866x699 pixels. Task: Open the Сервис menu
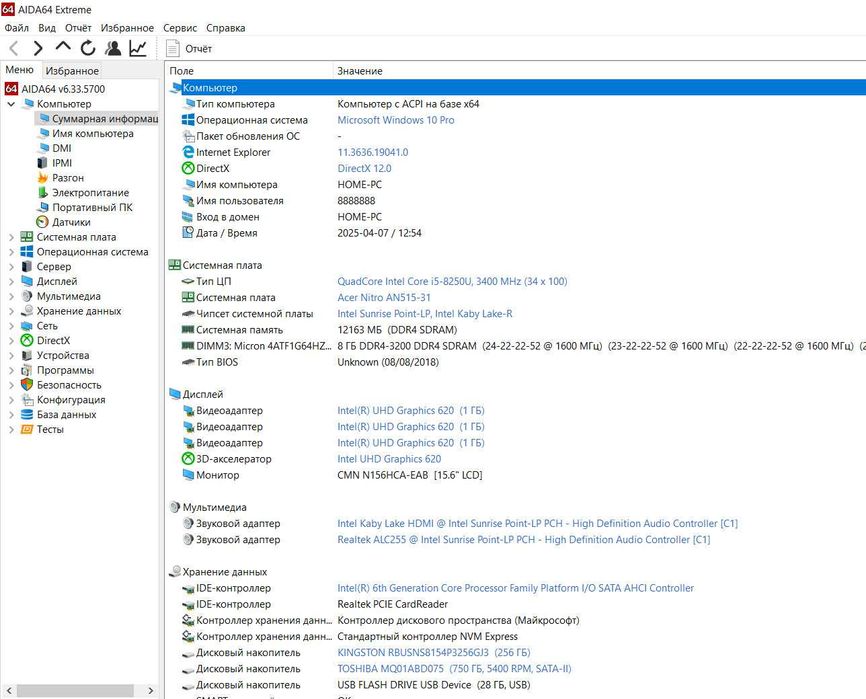coord(180,28)
